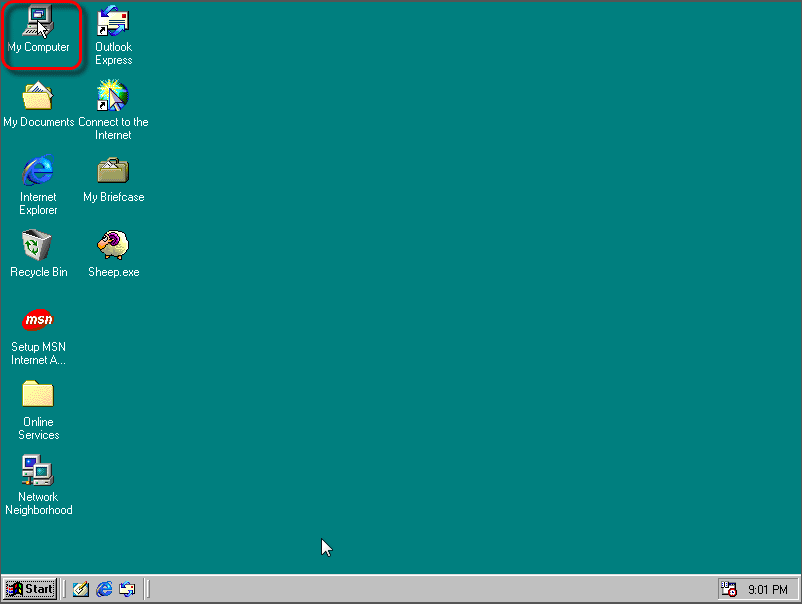Click Show Desktop in the Quick Launch bar
The height and width of the screenshot is (604, 802).
pos(80,589)
